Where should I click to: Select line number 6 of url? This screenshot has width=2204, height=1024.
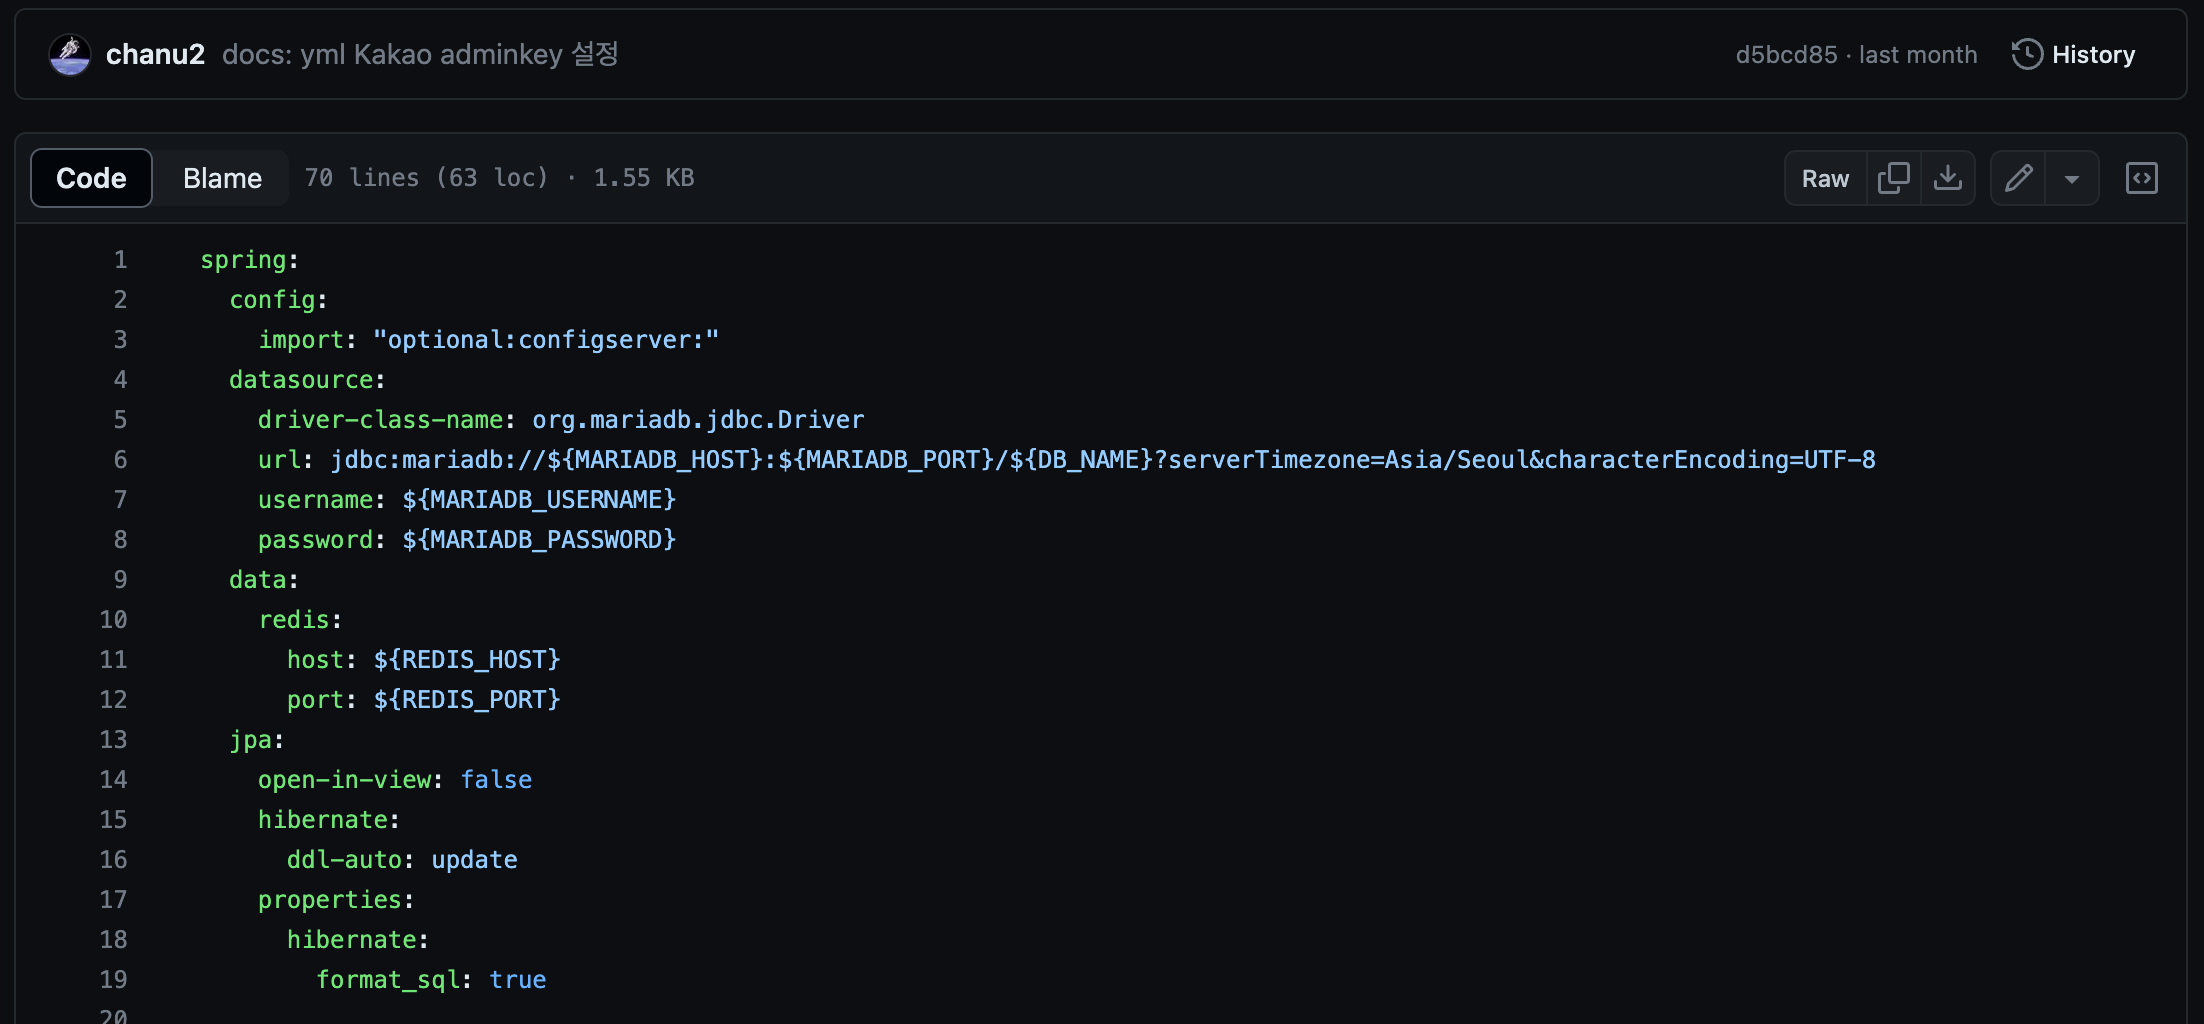point(120,460)
